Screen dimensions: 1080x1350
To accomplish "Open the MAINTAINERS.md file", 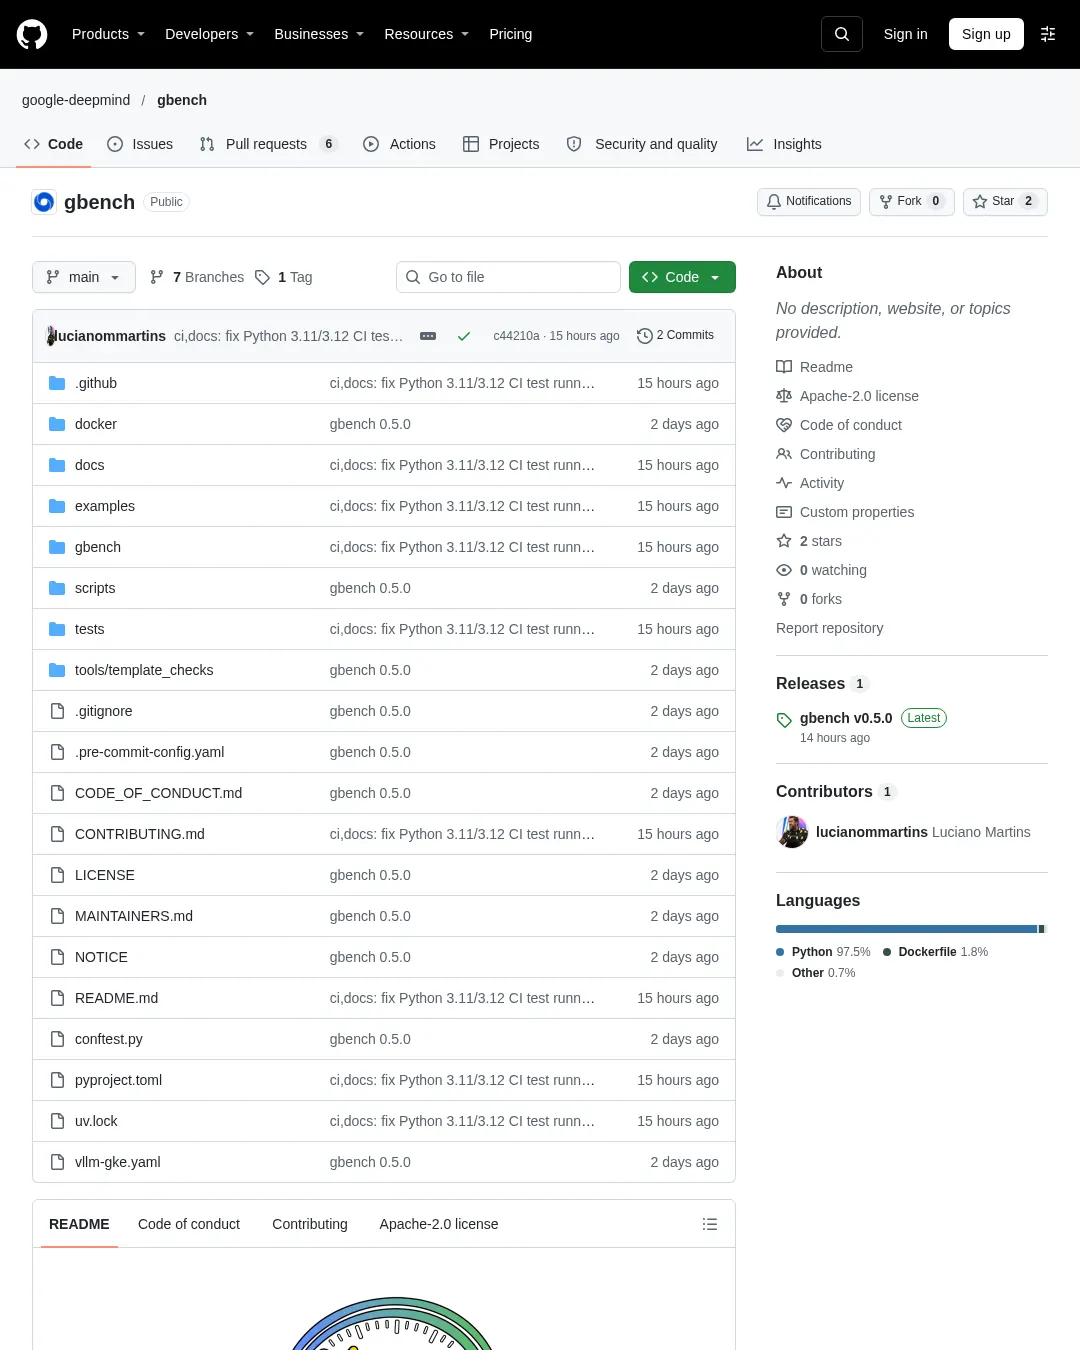I will 134,916.
